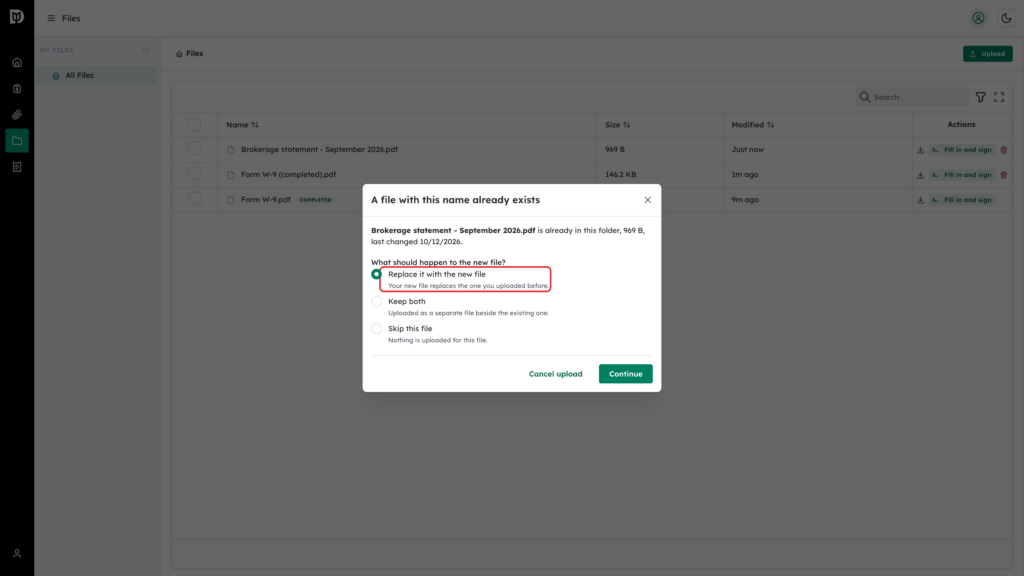The image size is (1024, 576).
Task: Open the 'Form W-9 (completed).pdf' file name
Action: (x=289, y=174)
